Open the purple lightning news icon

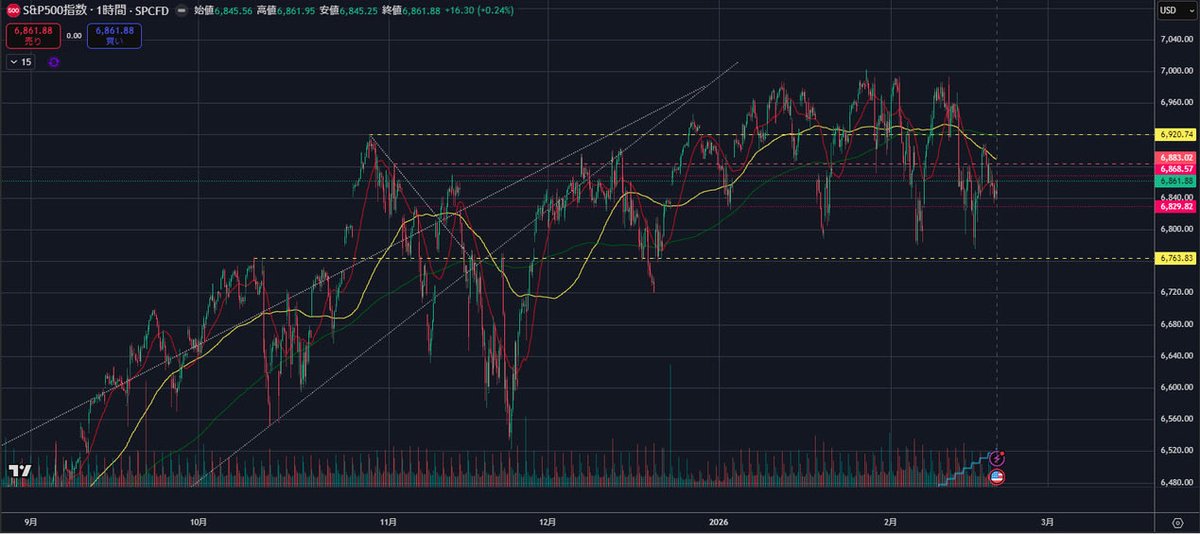coord(997,458)
